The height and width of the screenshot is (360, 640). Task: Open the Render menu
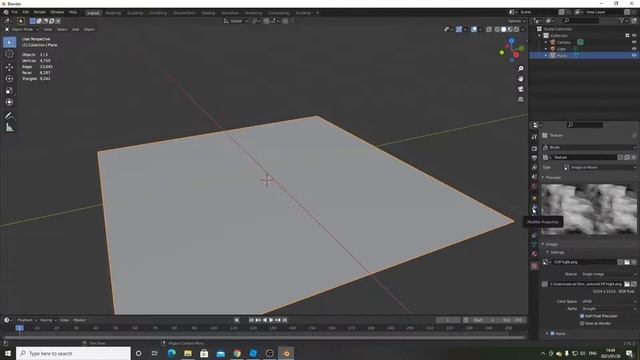[x=40, y=13]
